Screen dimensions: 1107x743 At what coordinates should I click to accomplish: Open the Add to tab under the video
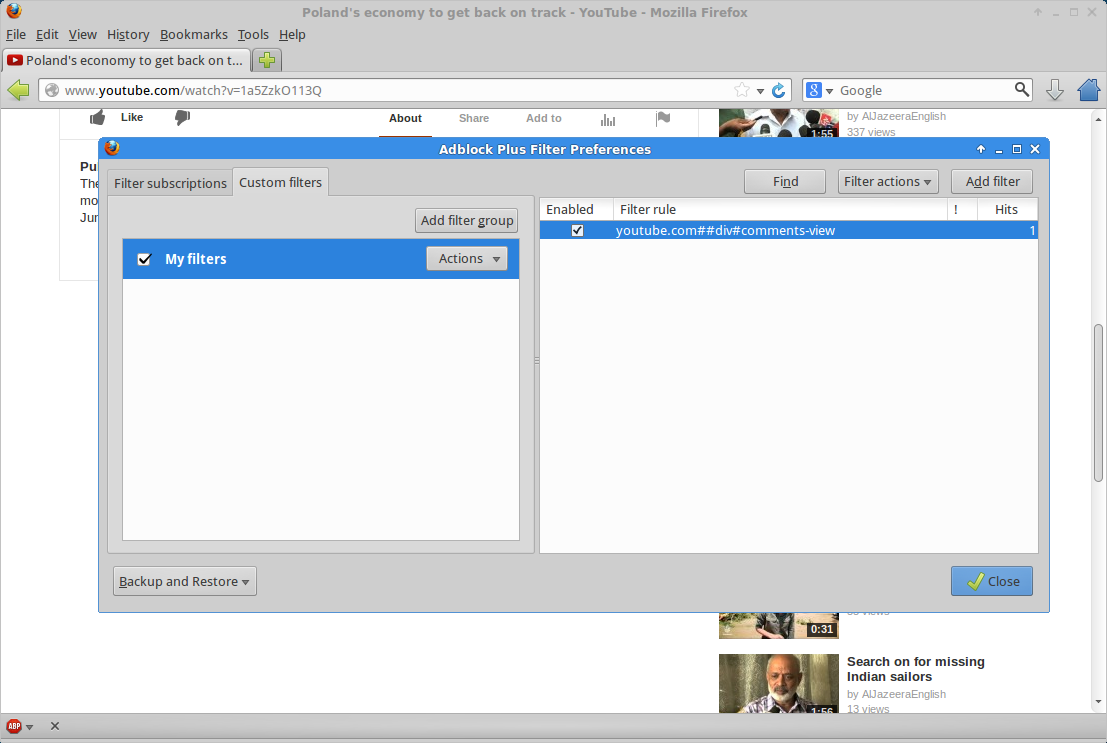(544, 118)
